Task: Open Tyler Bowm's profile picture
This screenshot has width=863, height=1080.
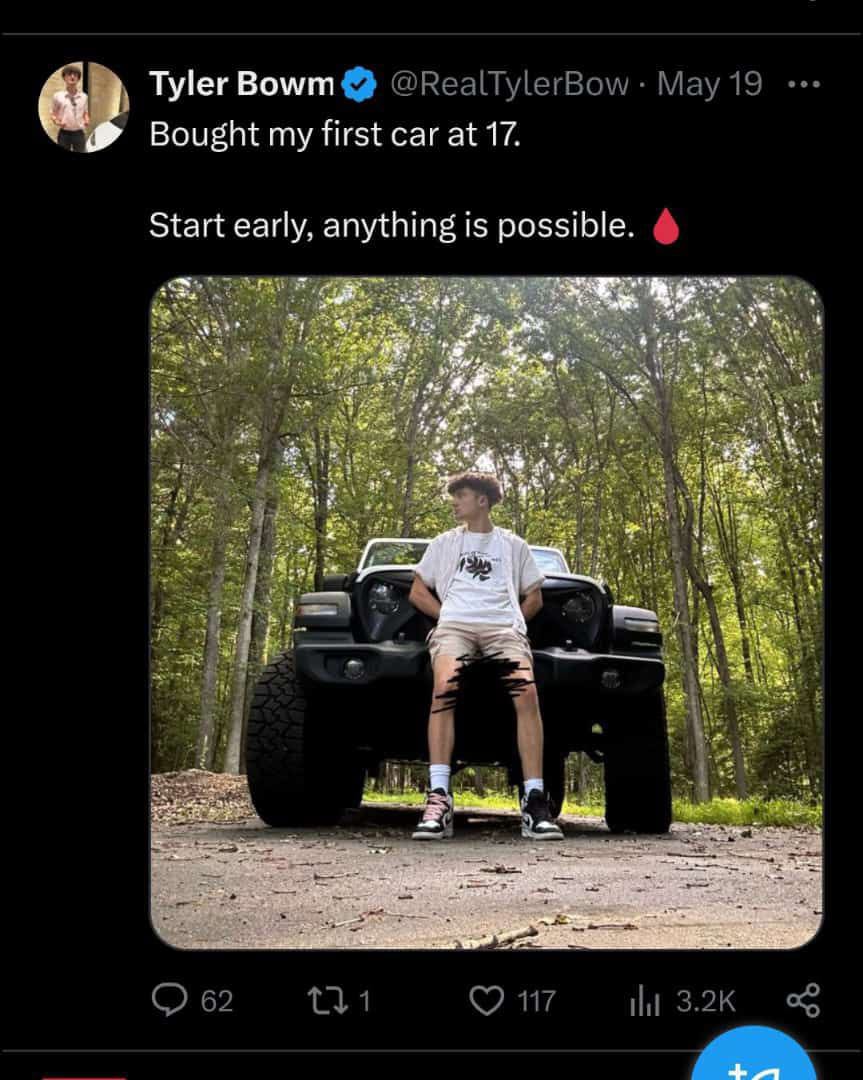Action: pyautogui.click(x=83, y=107)
